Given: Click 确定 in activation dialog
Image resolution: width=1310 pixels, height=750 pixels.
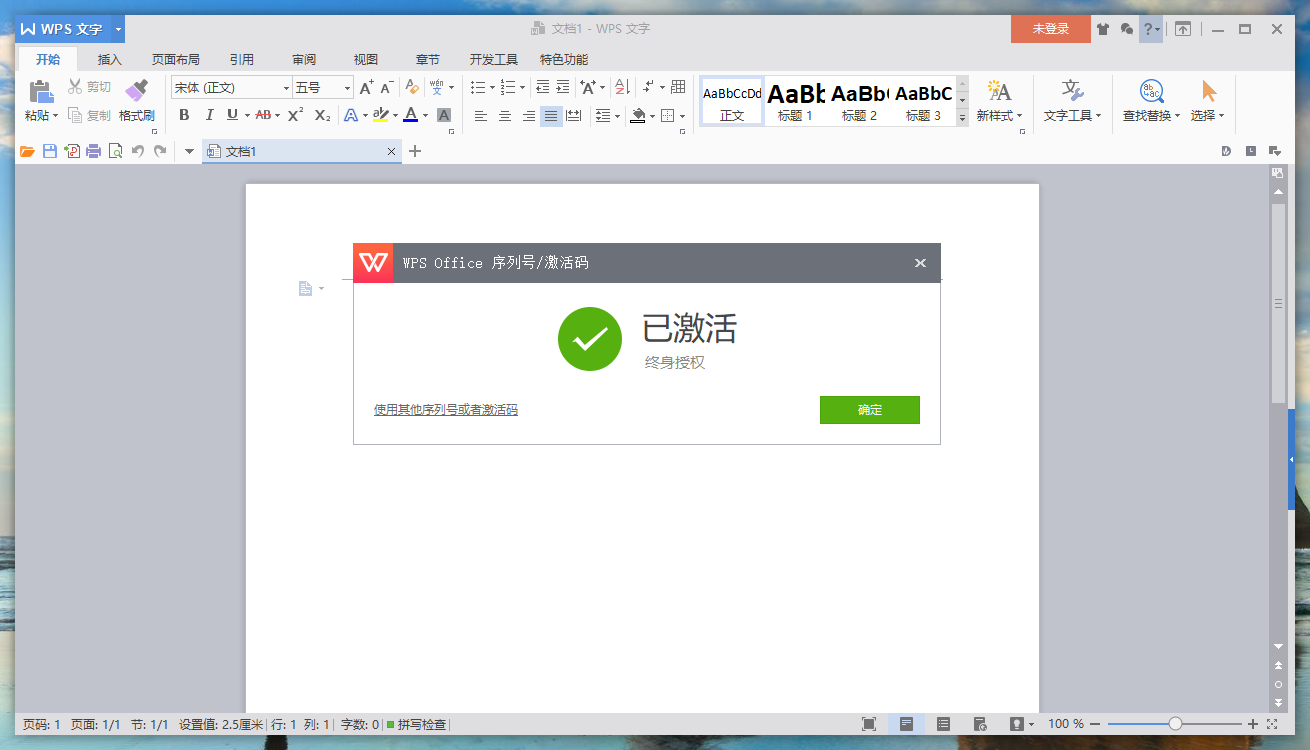Looking at the screenshot, I should (x=870, y=410).
